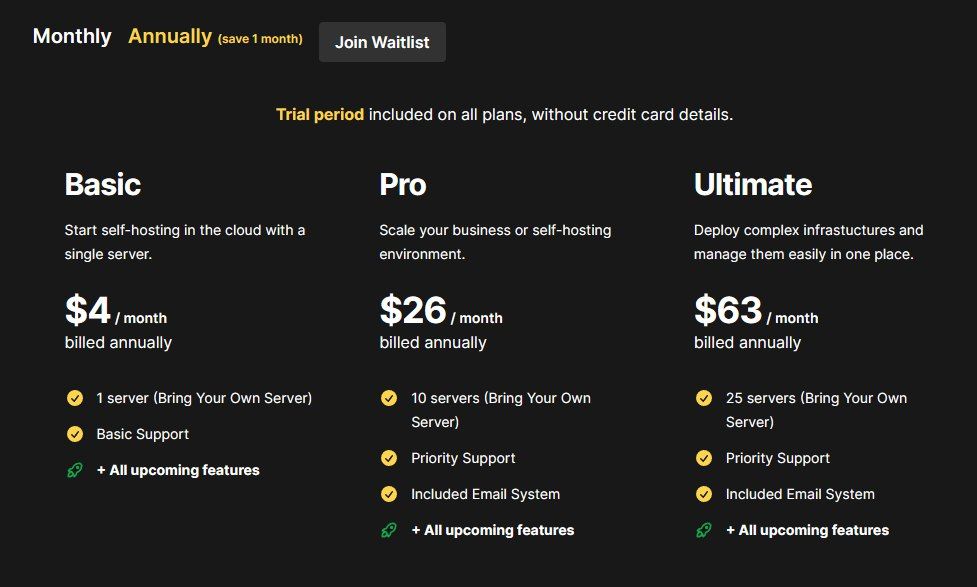Click the Join Waitlist button
977x587 pixels.
pos(382,42)
